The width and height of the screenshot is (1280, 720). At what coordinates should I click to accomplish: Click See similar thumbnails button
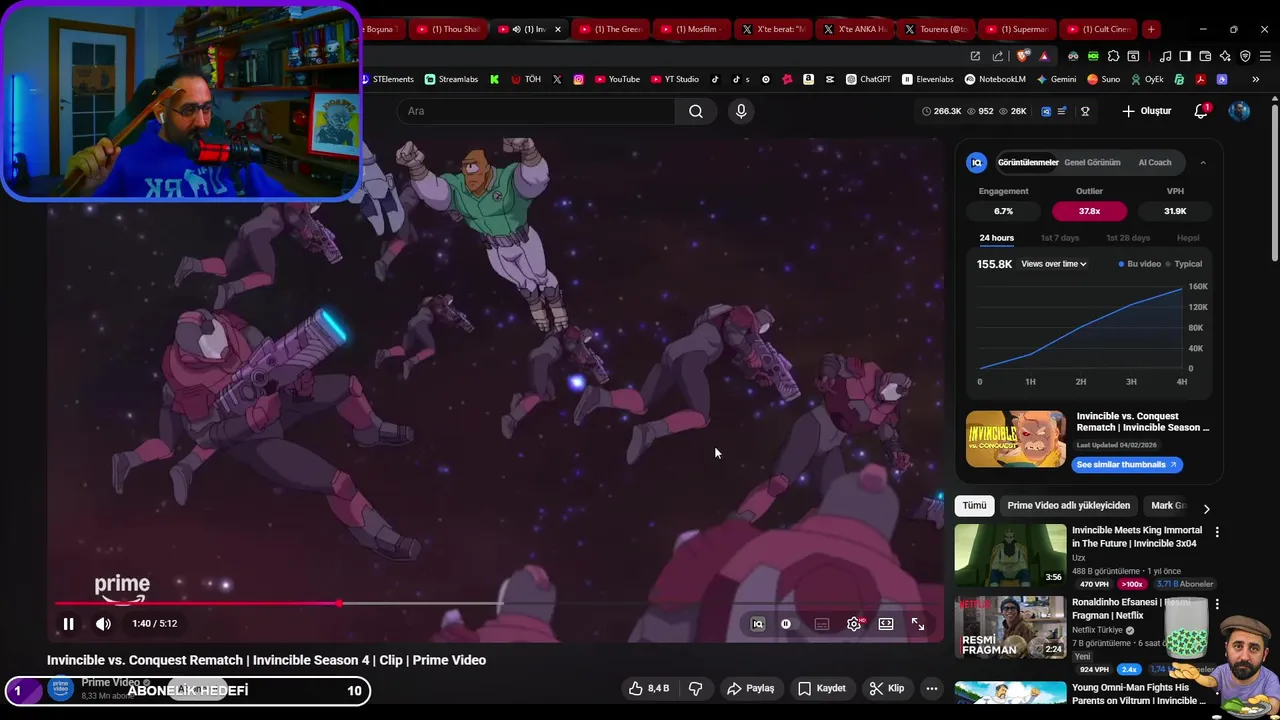coord(1126,464)
